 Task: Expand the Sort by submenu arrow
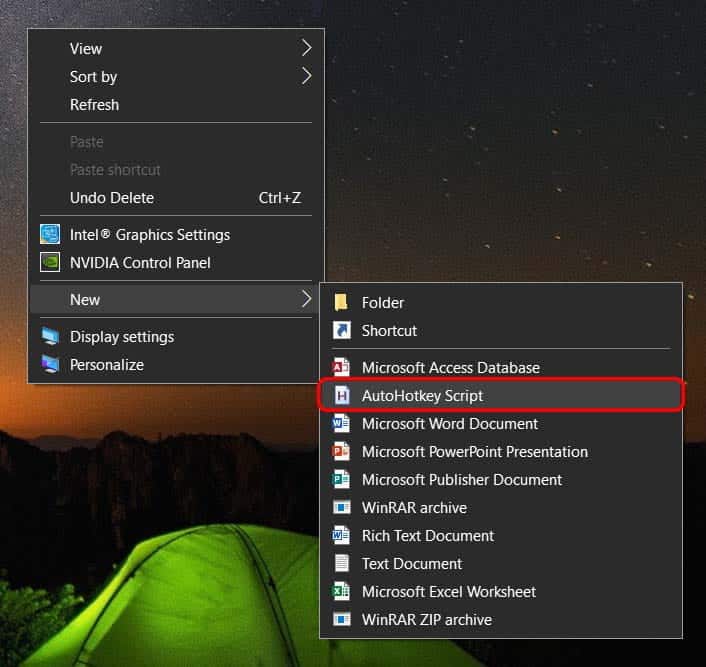[306, 76]
